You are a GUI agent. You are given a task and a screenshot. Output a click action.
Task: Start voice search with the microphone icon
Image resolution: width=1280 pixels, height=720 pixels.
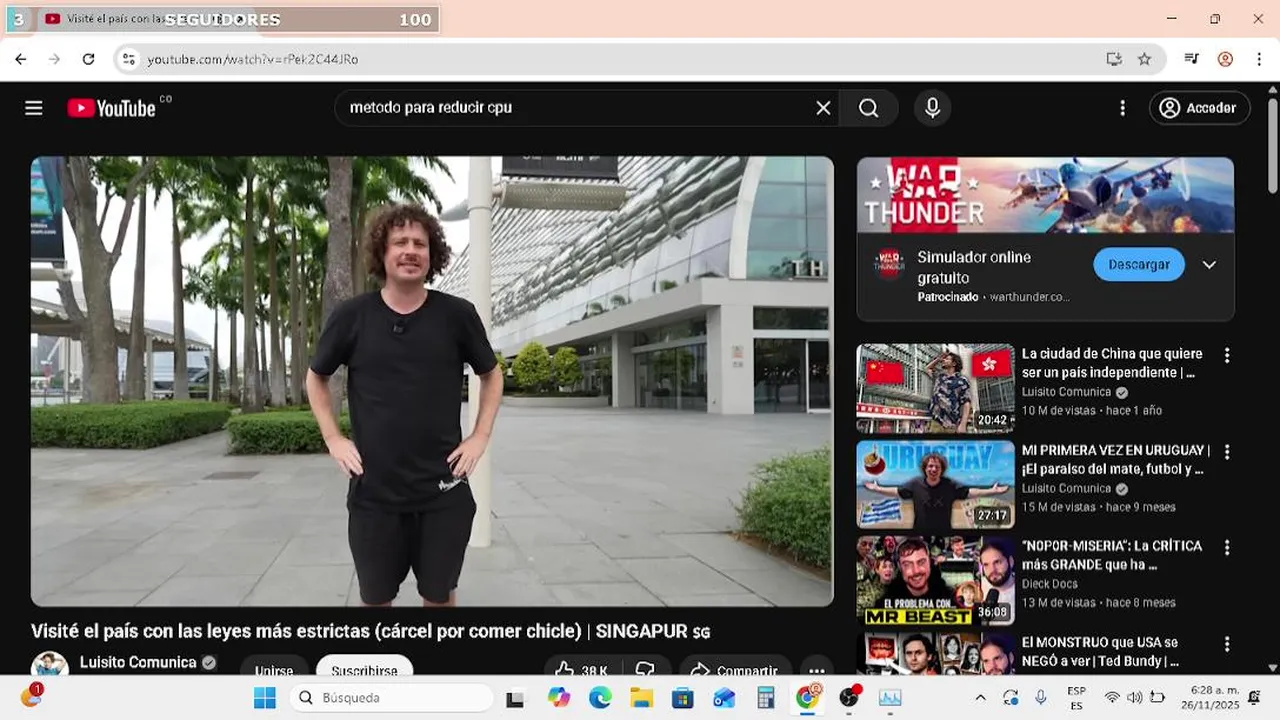932,108
